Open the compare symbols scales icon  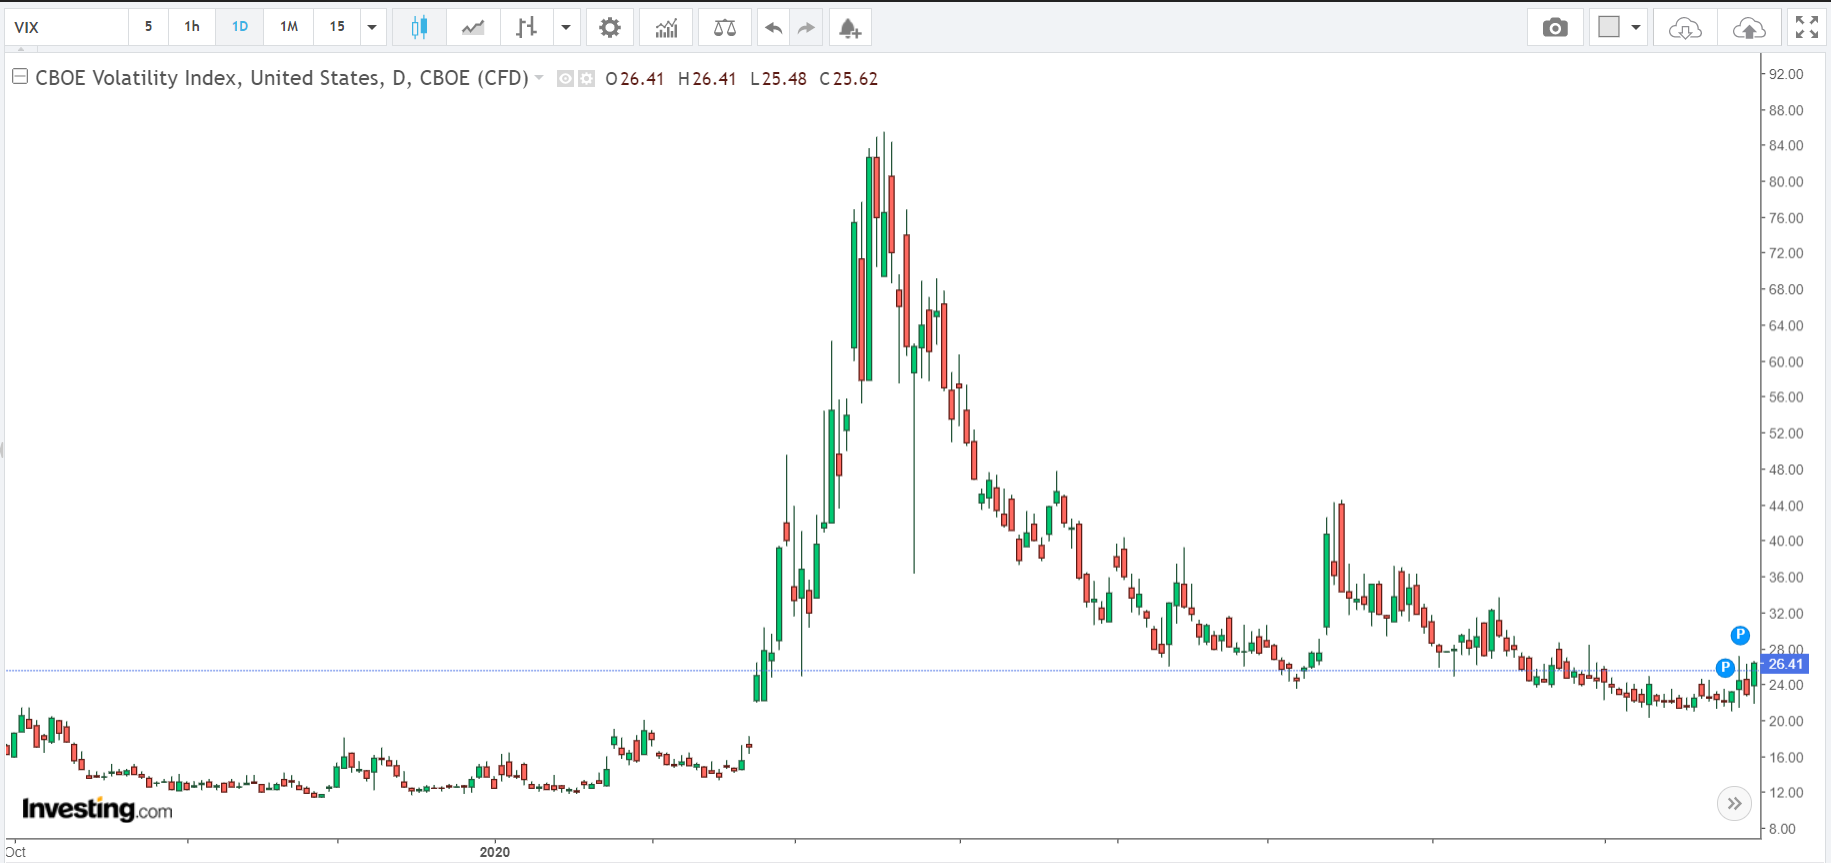point(725,28)
